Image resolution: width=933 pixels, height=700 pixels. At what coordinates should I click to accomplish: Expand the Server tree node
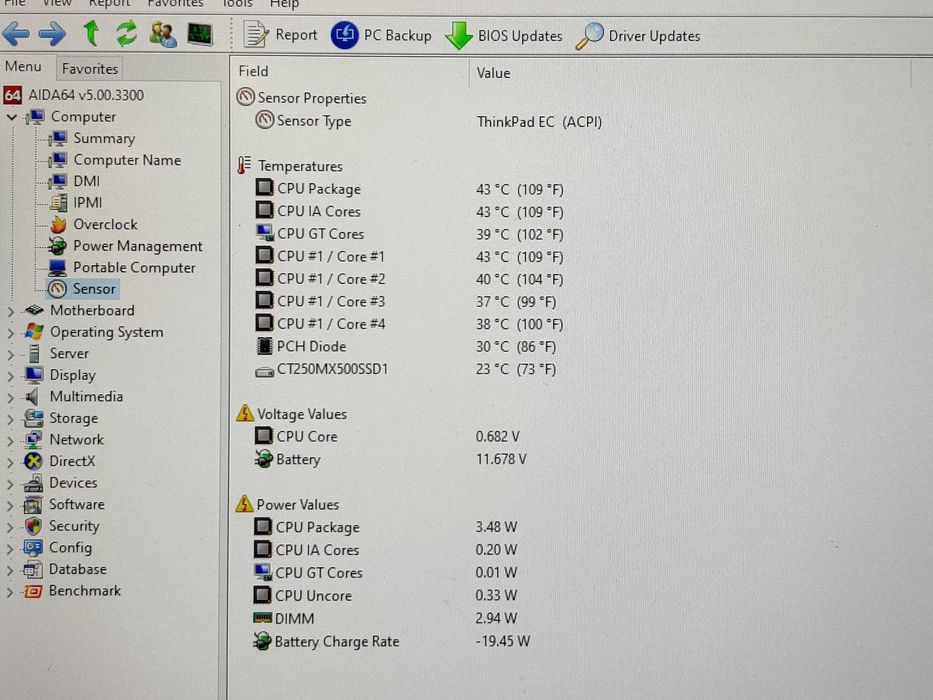point(10,354)
